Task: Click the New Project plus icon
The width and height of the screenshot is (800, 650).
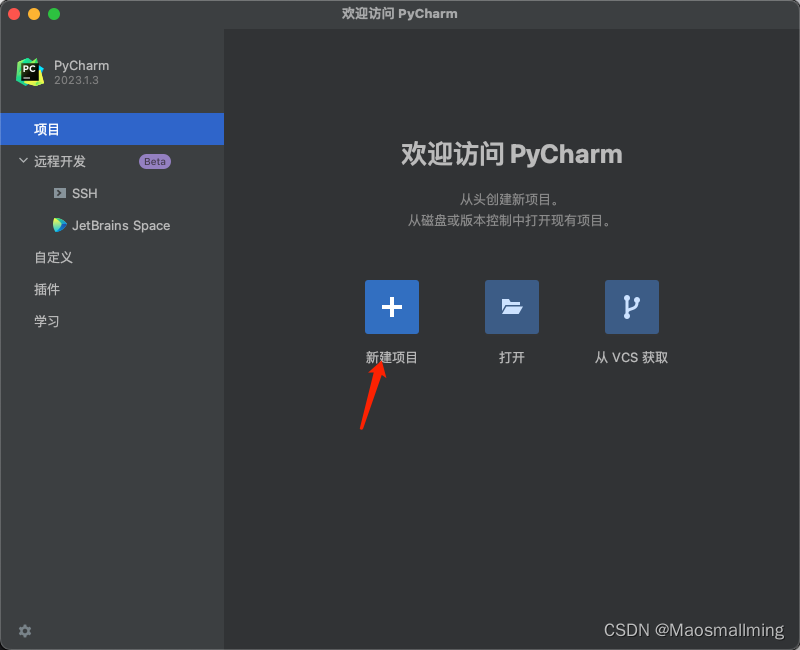Action: click(392, 307)
